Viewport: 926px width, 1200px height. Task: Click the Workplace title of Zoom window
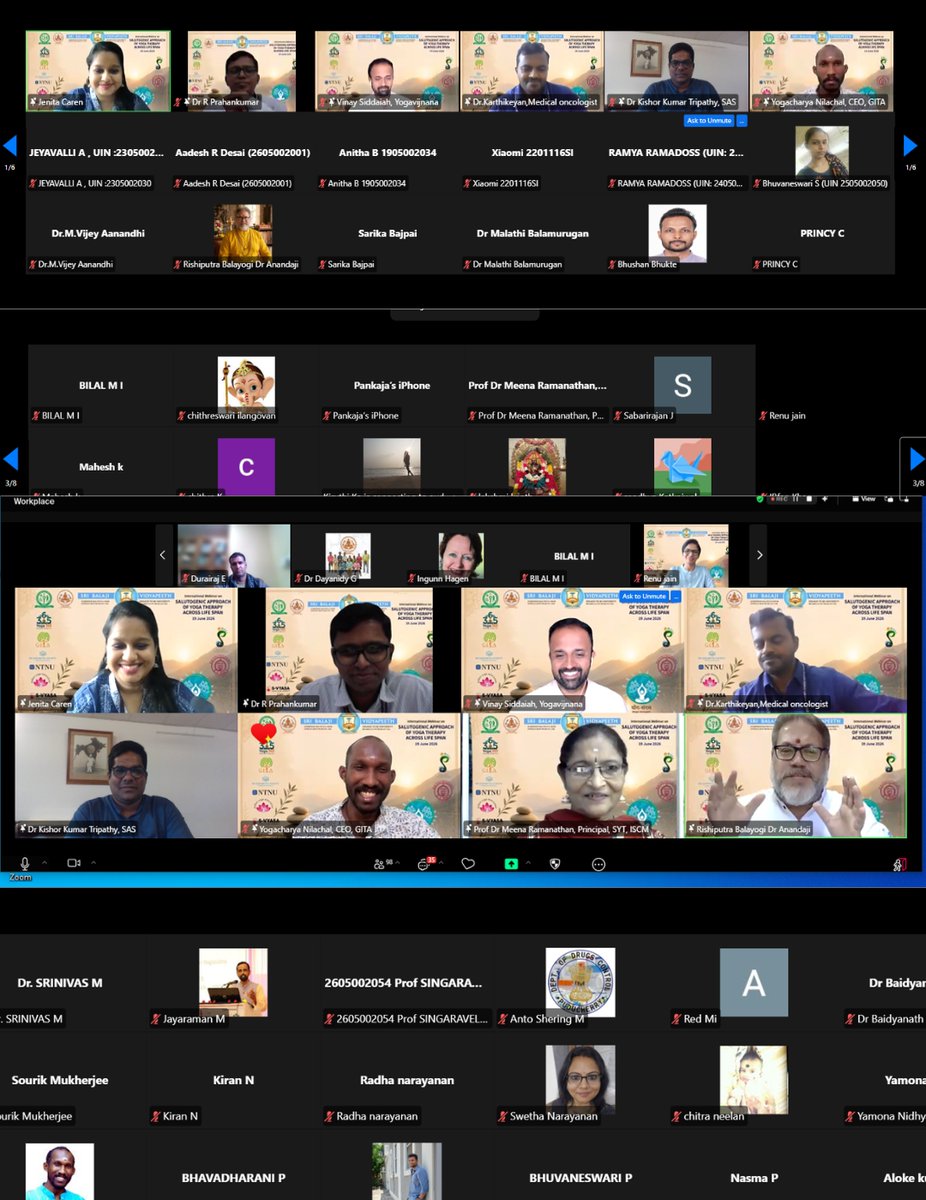point(34,501)
